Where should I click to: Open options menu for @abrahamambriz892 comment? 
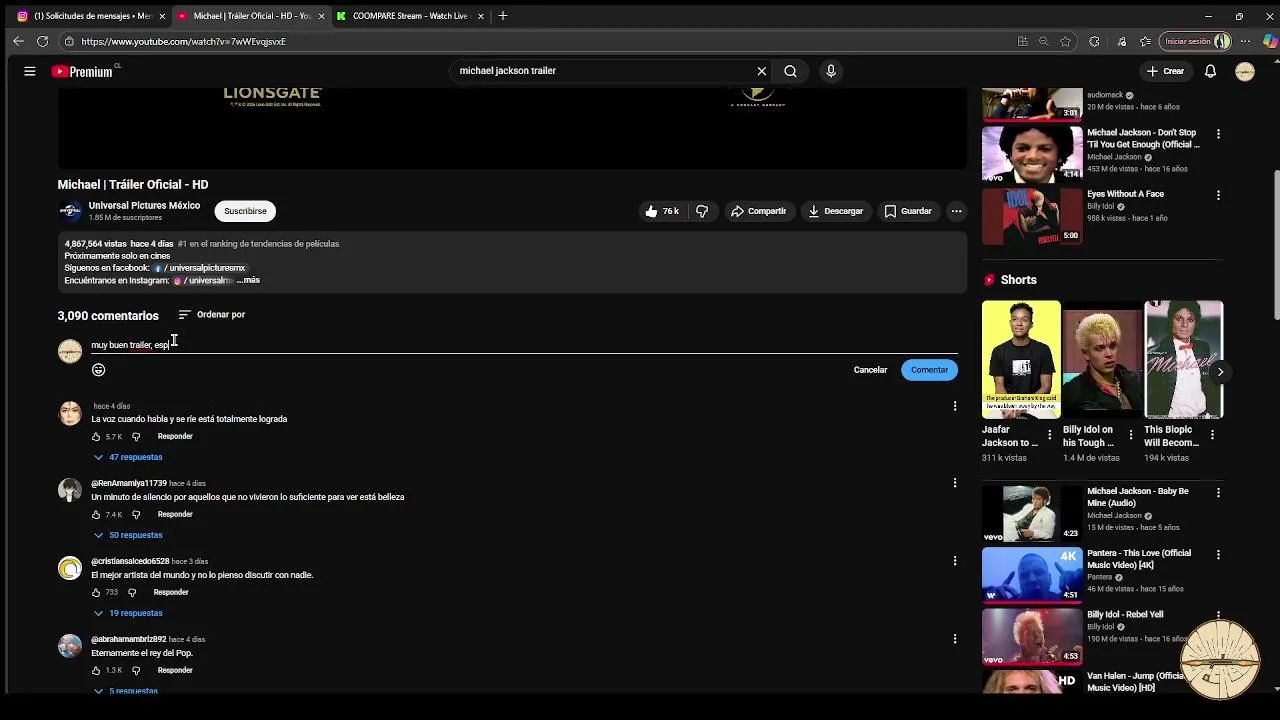[x=955, y=639]
